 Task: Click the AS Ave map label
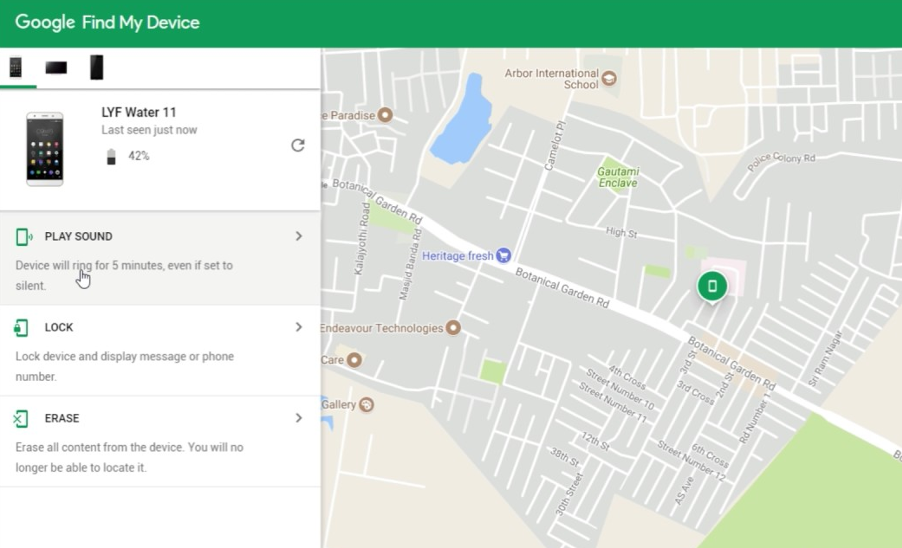[685, 490]
